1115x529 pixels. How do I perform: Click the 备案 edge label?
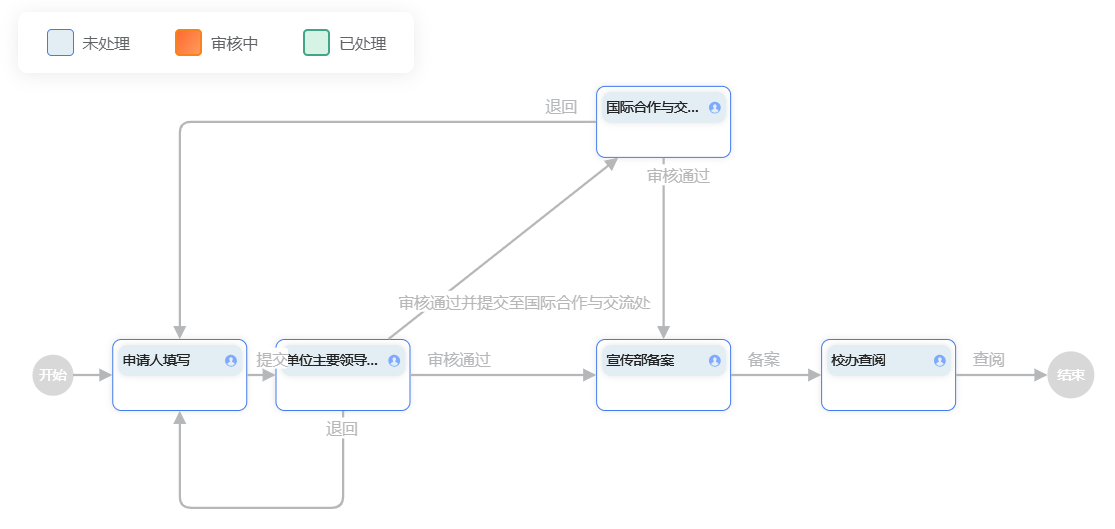tap(764, 360)
